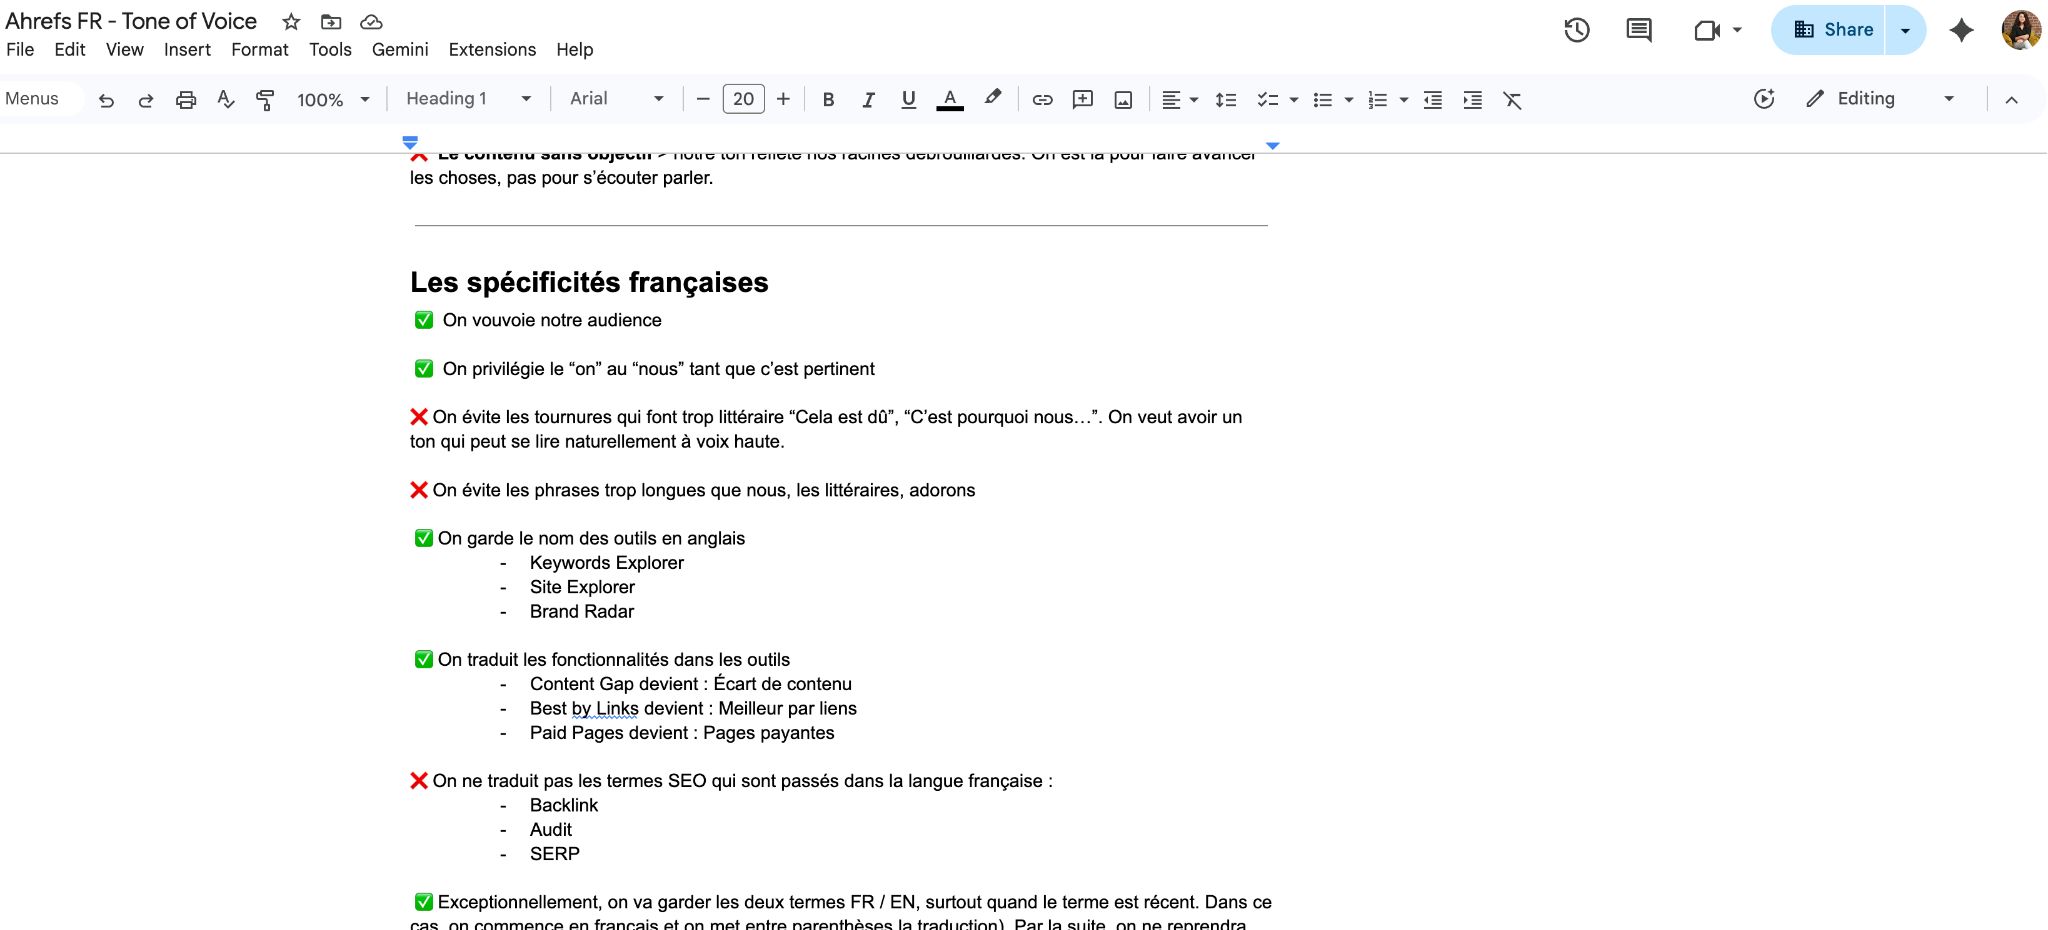Screen dimensions: 2048x930
Task: Open the Gemini menu
Action: tap(400, 50)
